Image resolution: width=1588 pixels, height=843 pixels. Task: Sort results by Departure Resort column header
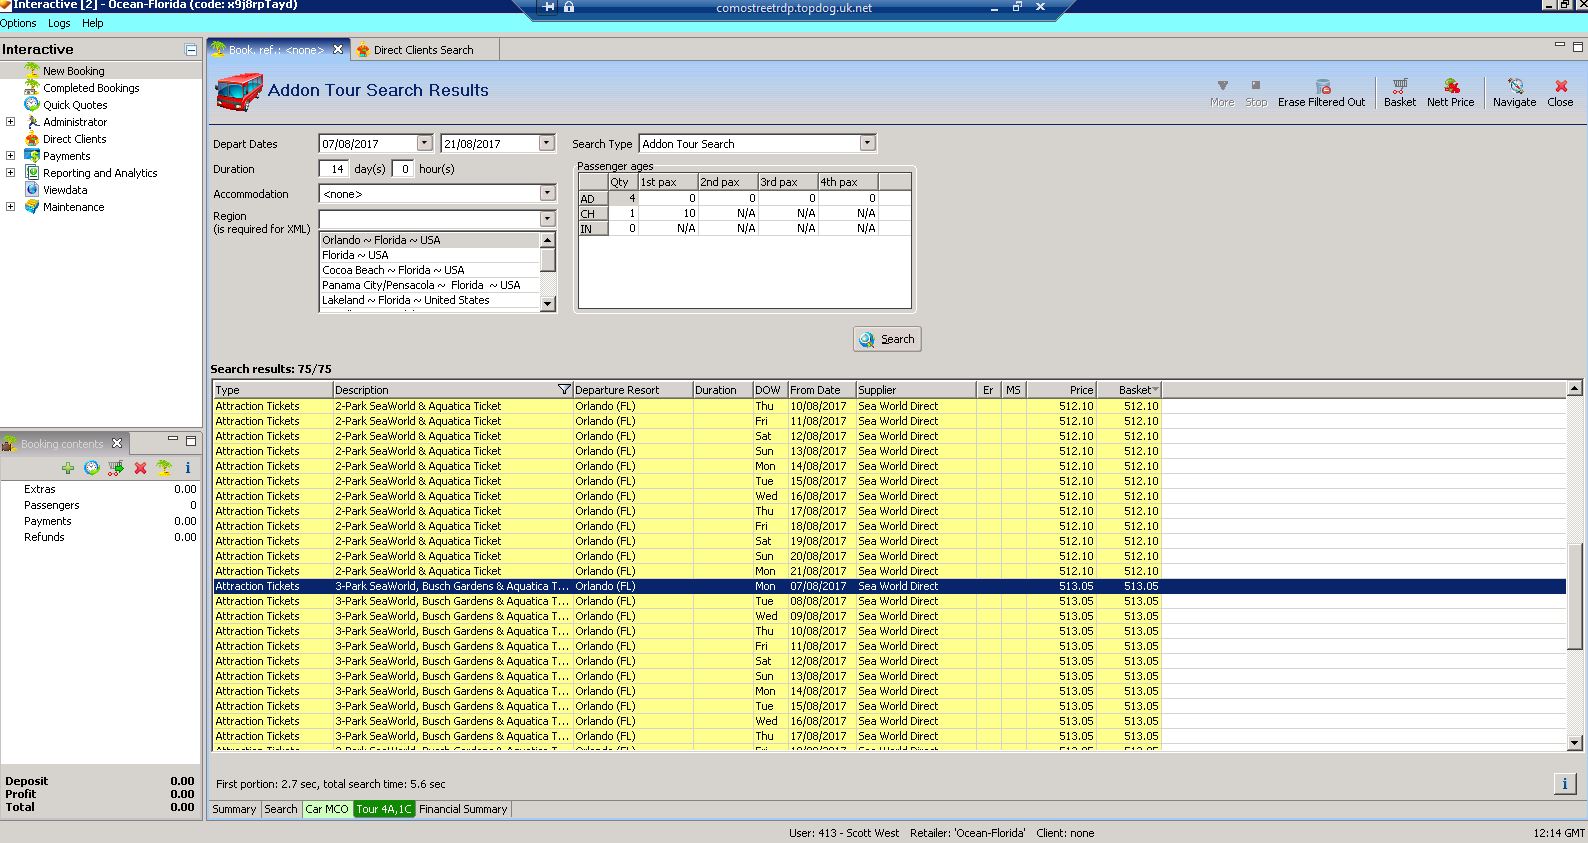point(632,390)
